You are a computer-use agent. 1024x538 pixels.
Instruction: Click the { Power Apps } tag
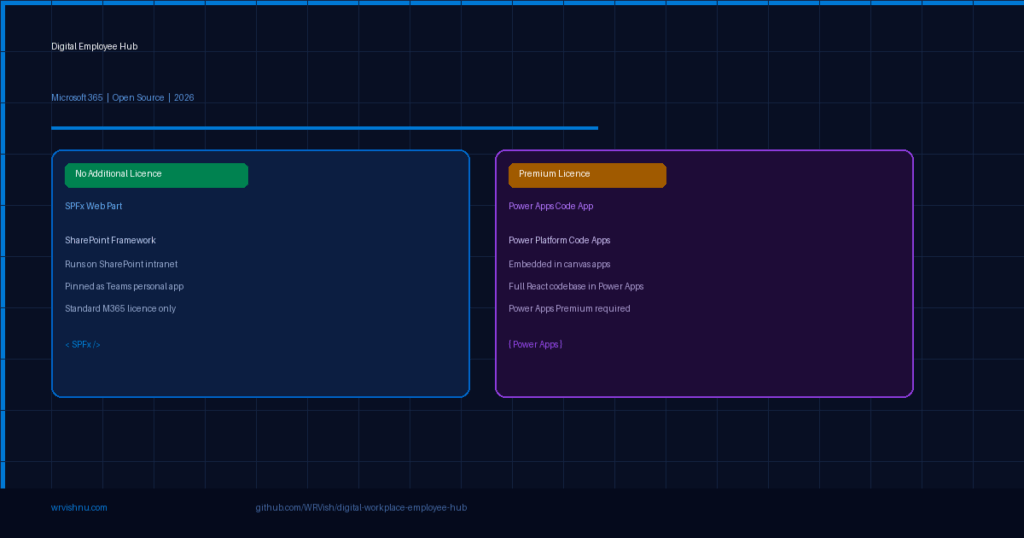(535, 344)
